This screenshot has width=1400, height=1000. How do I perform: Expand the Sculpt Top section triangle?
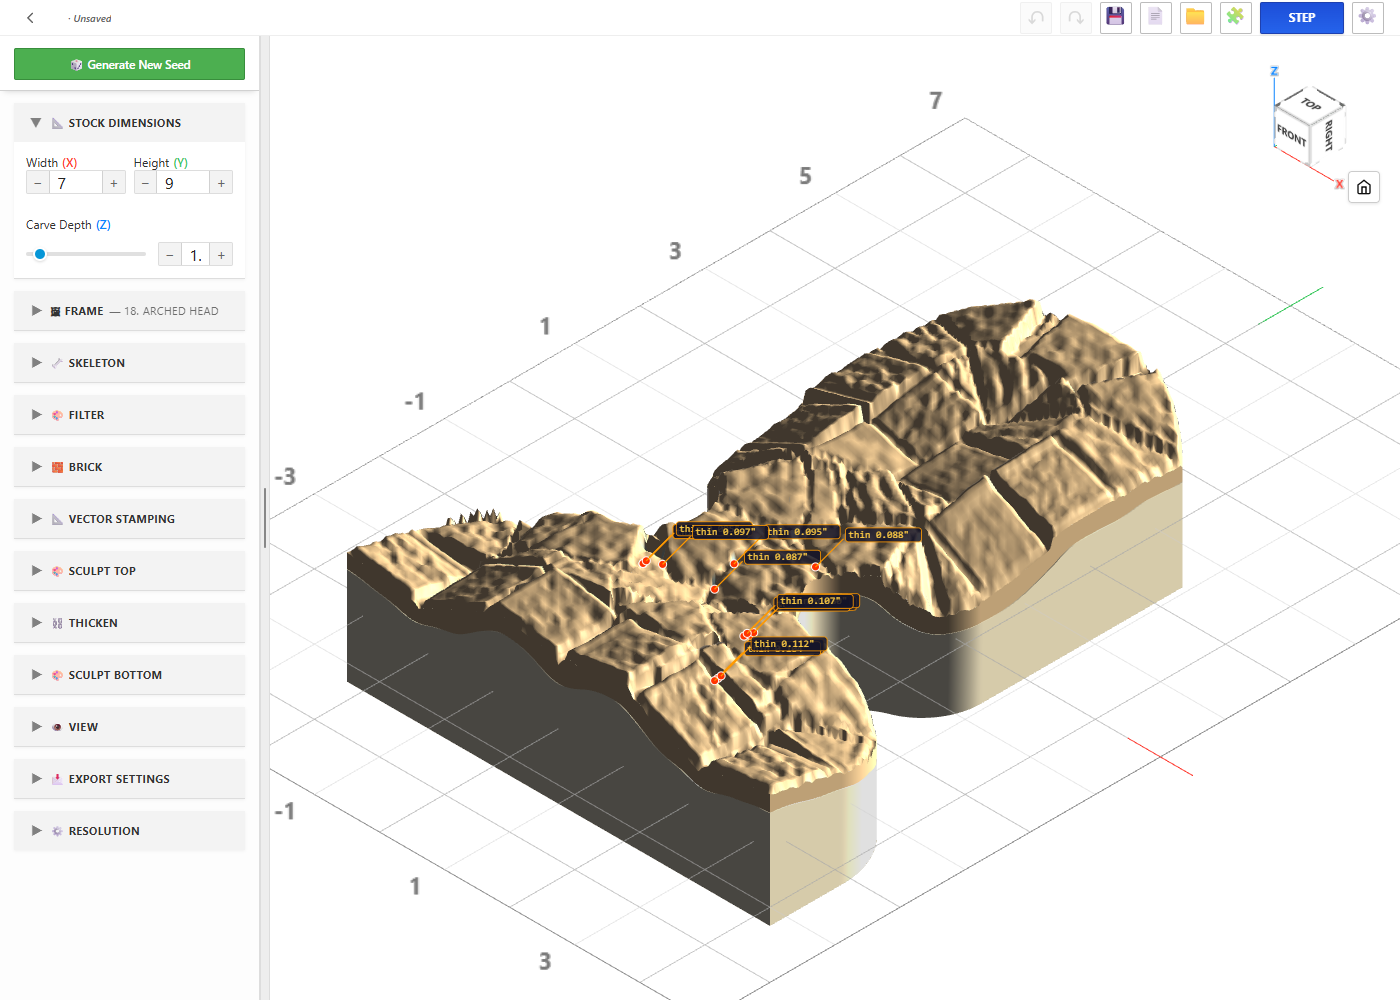point(36,571)
